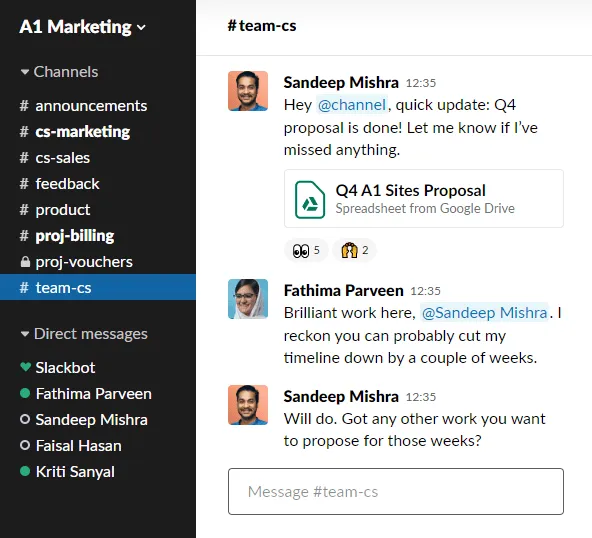Click the raised hands emoji reaction

[354, 250]
